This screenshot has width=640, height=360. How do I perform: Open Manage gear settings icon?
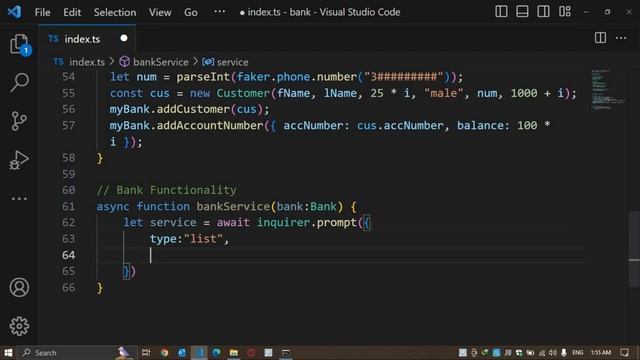(x=19, y=326)
